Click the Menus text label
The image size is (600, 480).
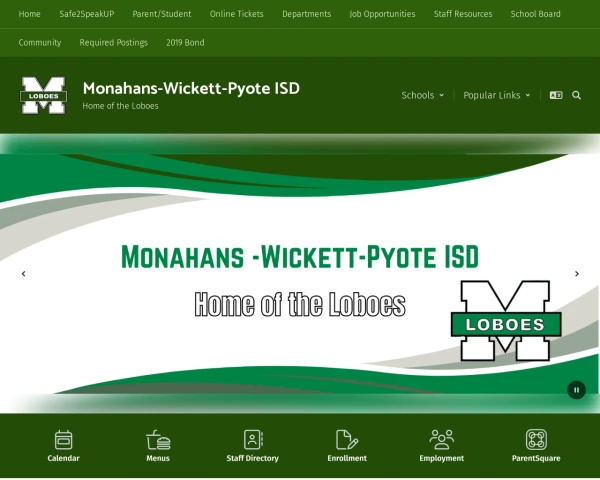pos(158,458)
